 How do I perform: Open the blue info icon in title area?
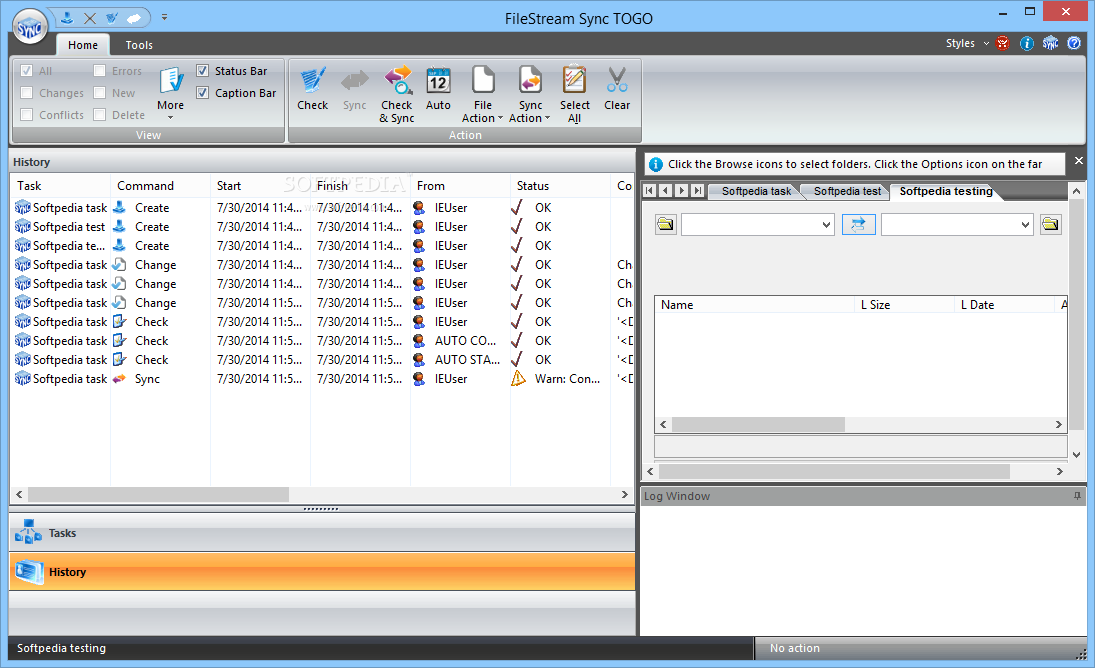click(x=1027, y=43)
